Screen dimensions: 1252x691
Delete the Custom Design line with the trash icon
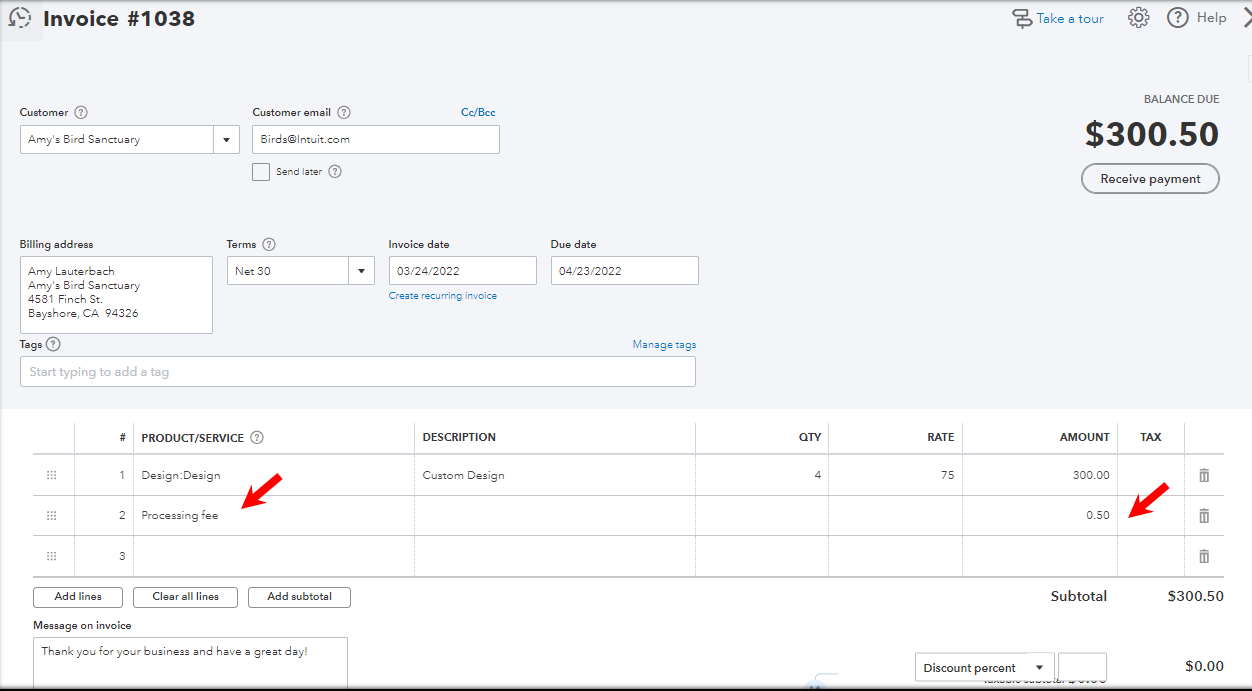click(x=1204, y=475)
